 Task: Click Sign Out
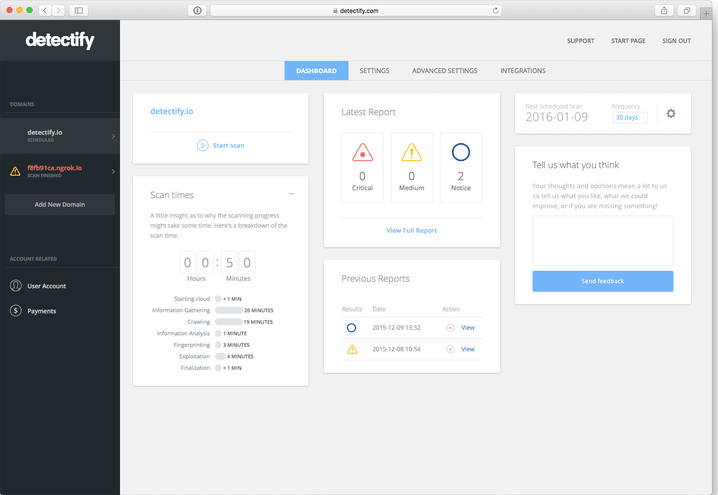point(676,41)
